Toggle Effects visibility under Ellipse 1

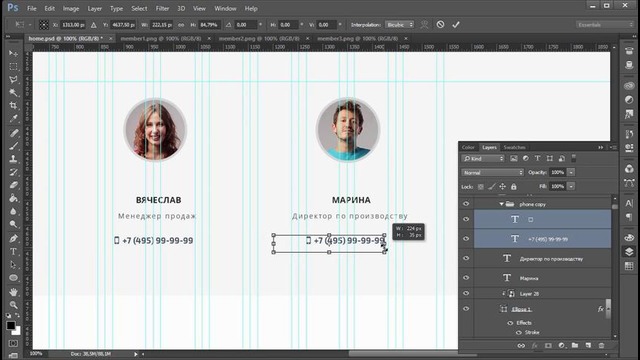pyautogui.click(x=510, y=323)
